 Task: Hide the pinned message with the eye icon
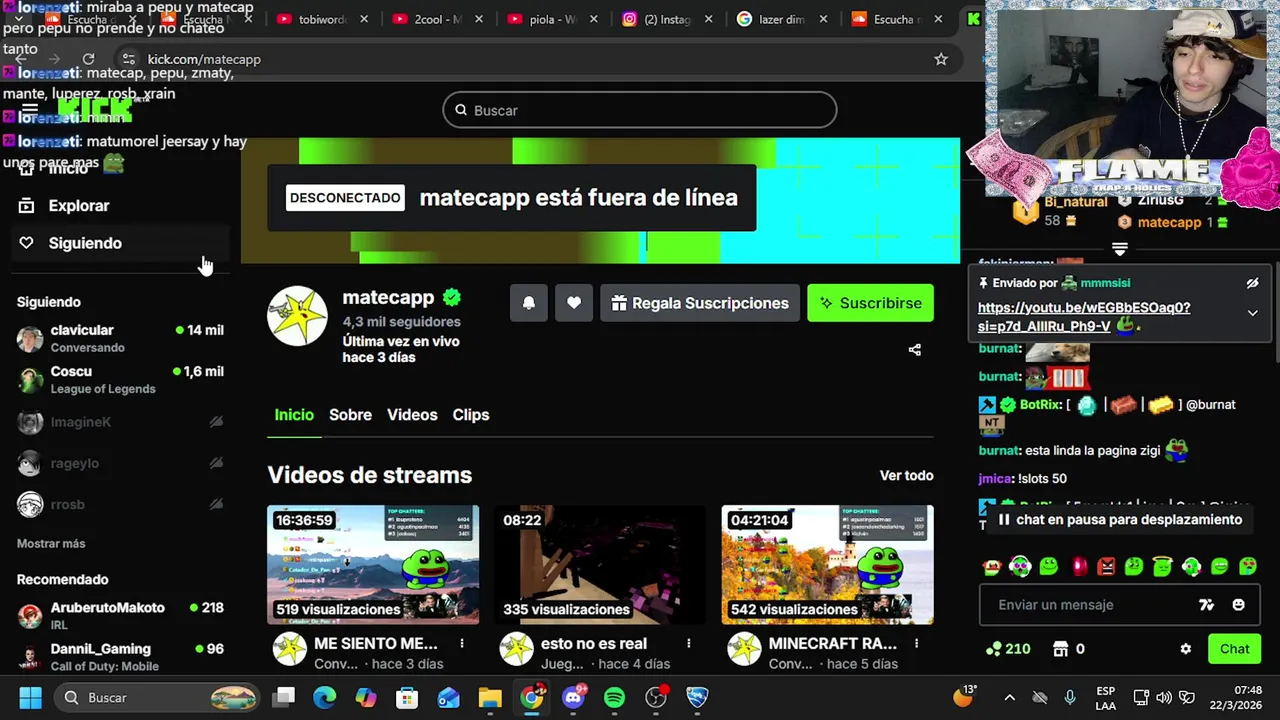1252,283
